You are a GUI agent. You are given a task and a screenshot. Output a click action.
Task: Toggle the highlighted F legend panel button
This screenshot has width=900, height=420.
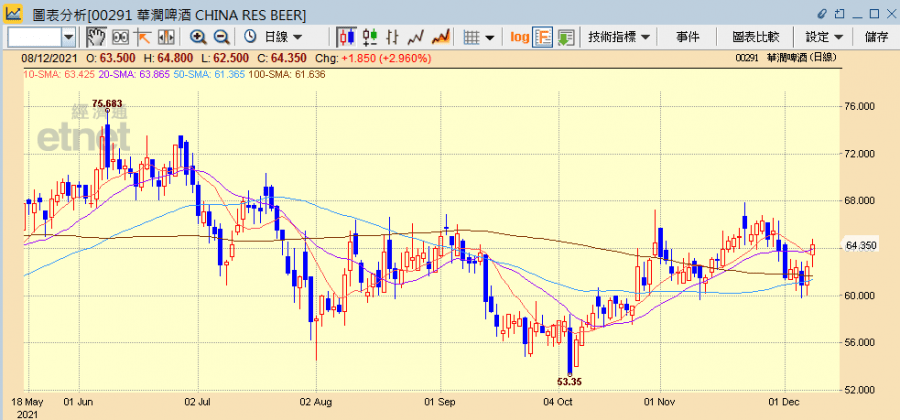[x=543, y=37]
